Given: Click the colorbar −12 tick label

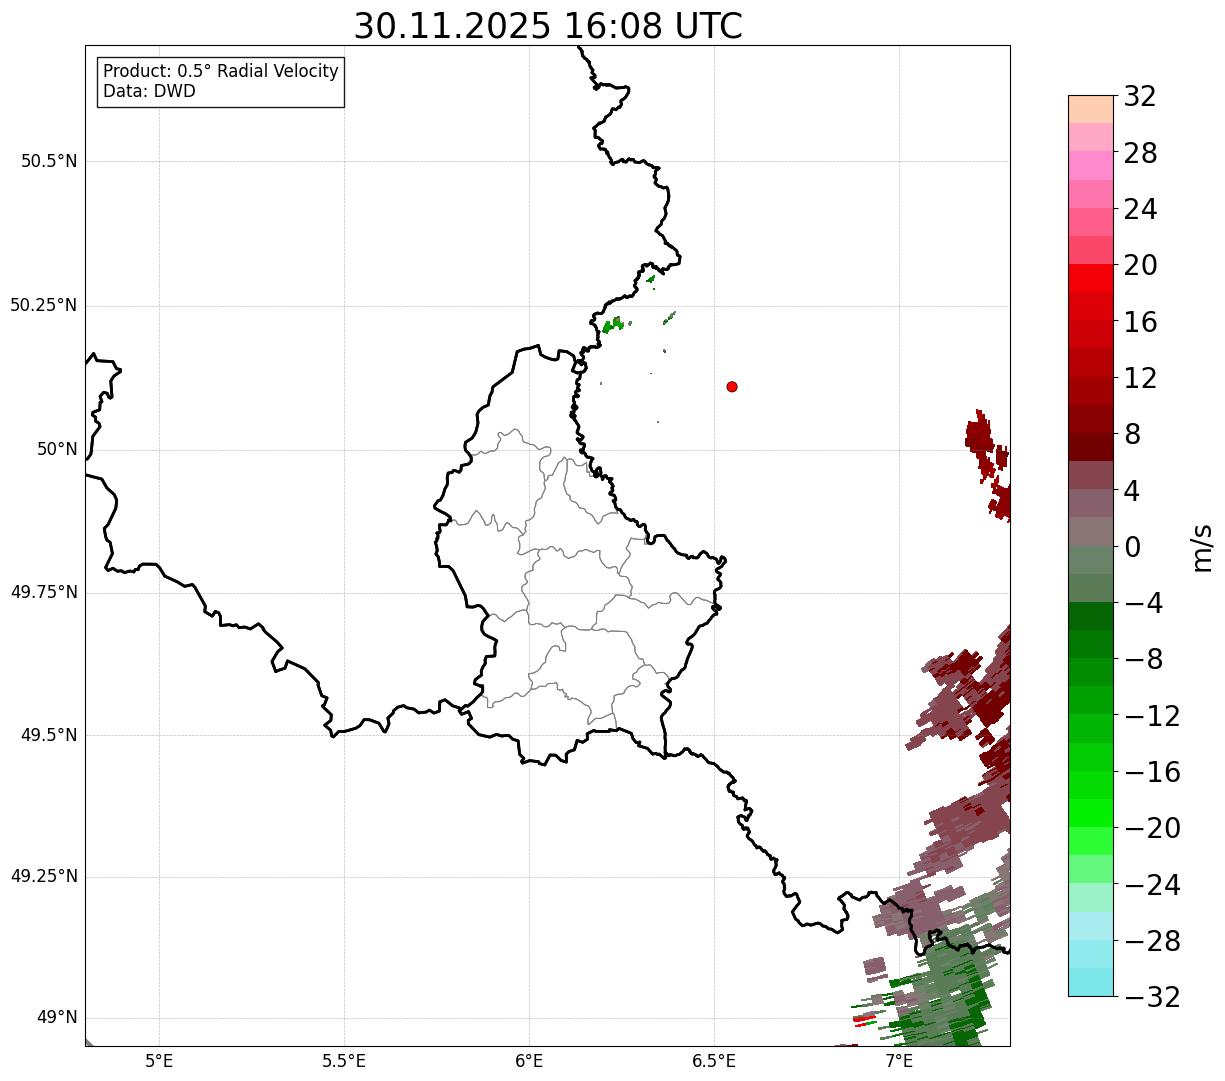Looking at the screenshot, I should (x=1152, y=716).
